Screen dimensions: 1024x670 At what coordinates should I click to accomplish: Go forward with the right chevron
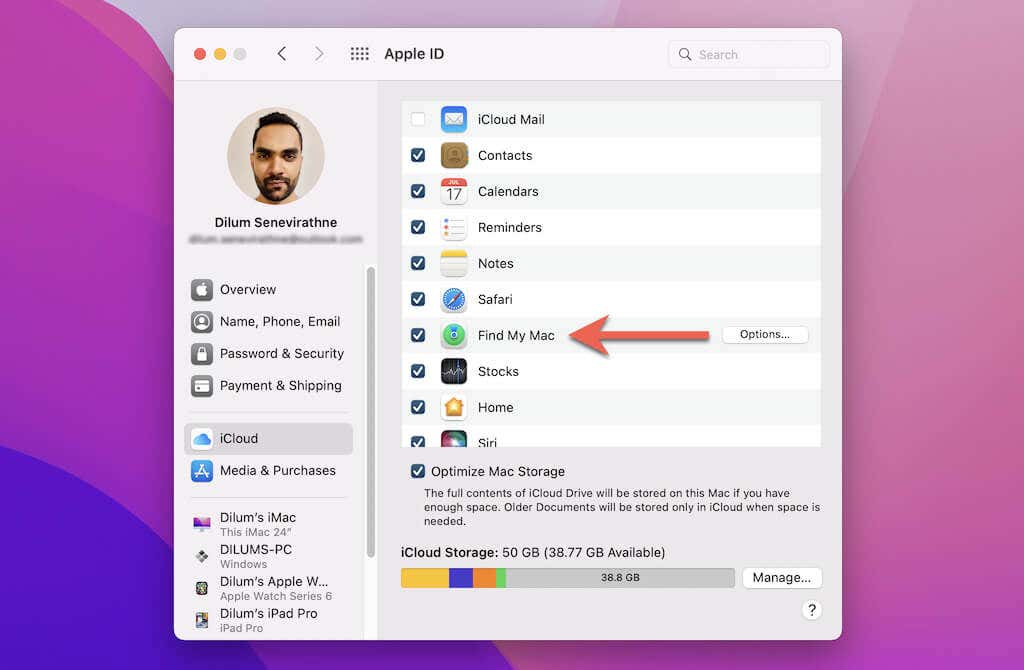319,54
